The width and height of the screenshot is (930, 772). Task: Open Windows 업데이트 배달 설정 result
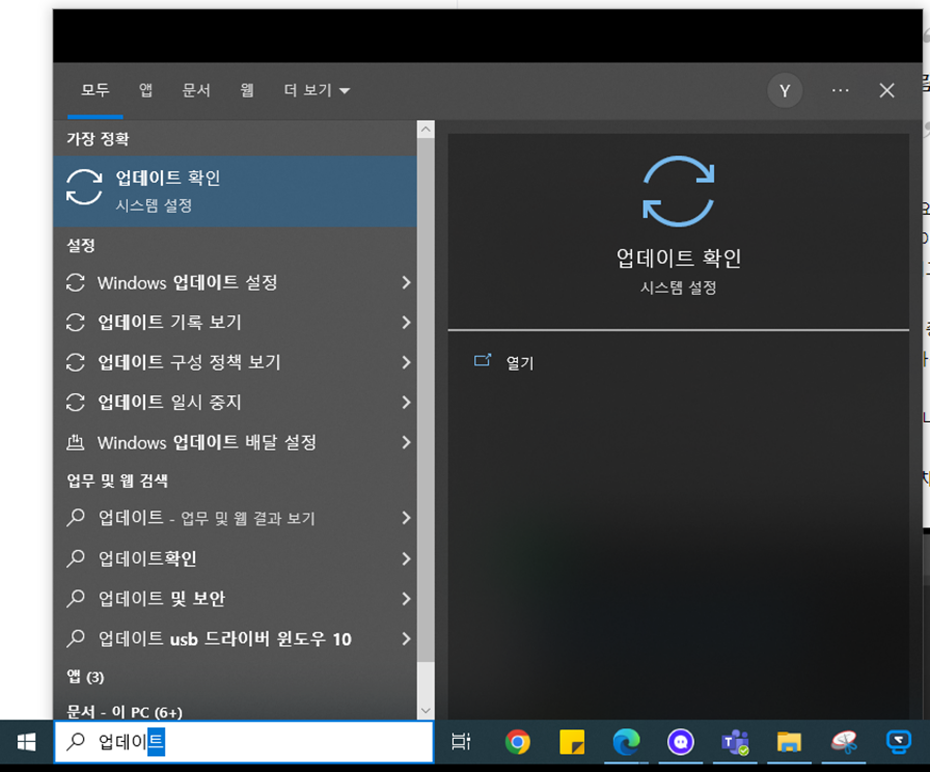(235, 442)
